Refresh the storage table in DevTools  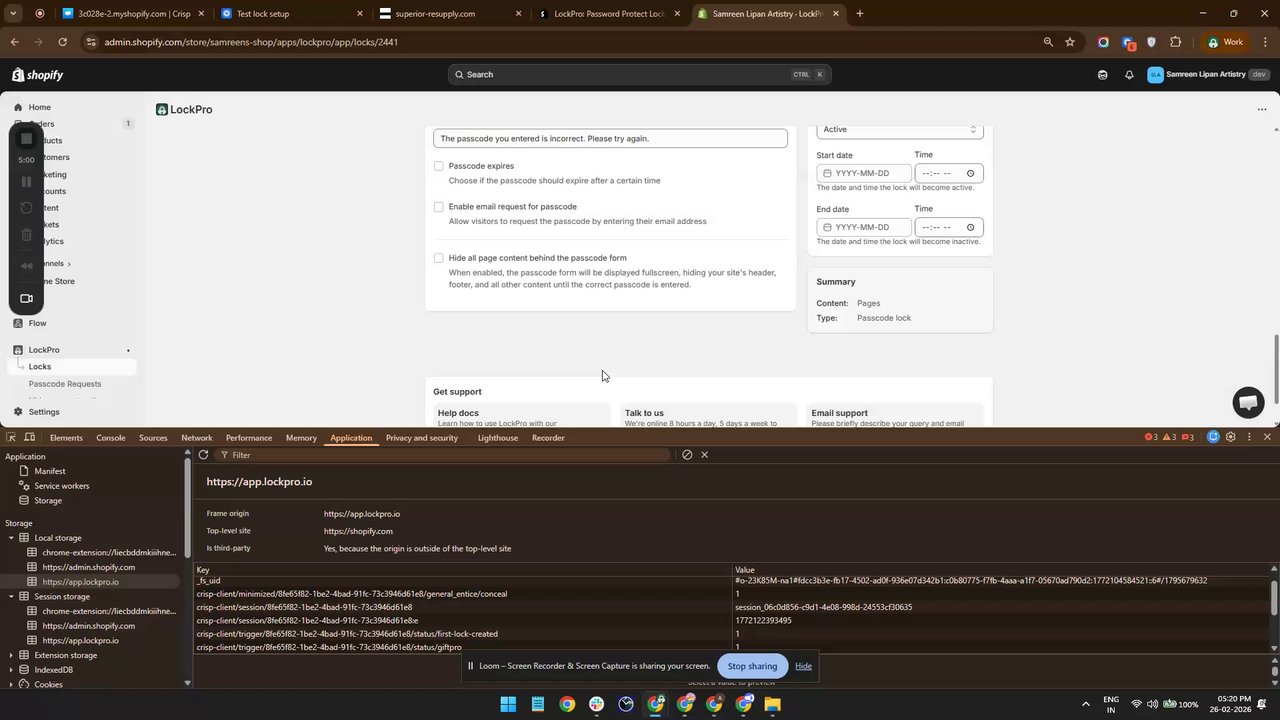pyautogui.click(x=203, y=455)
